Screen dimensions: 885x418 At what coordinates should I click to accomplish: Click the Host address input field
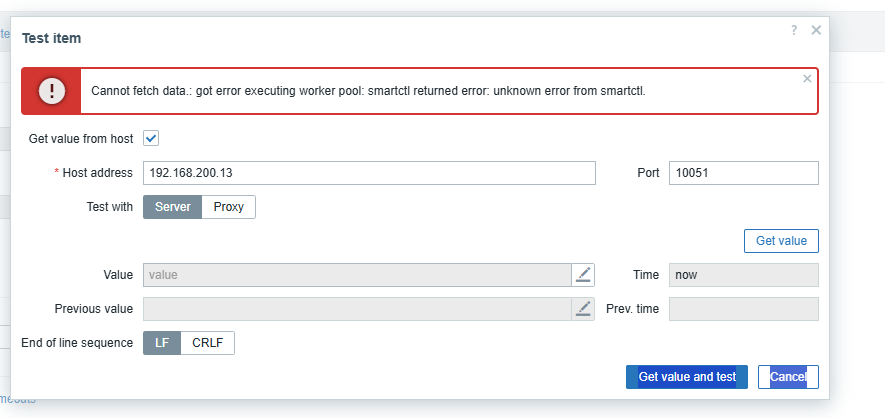369,173
